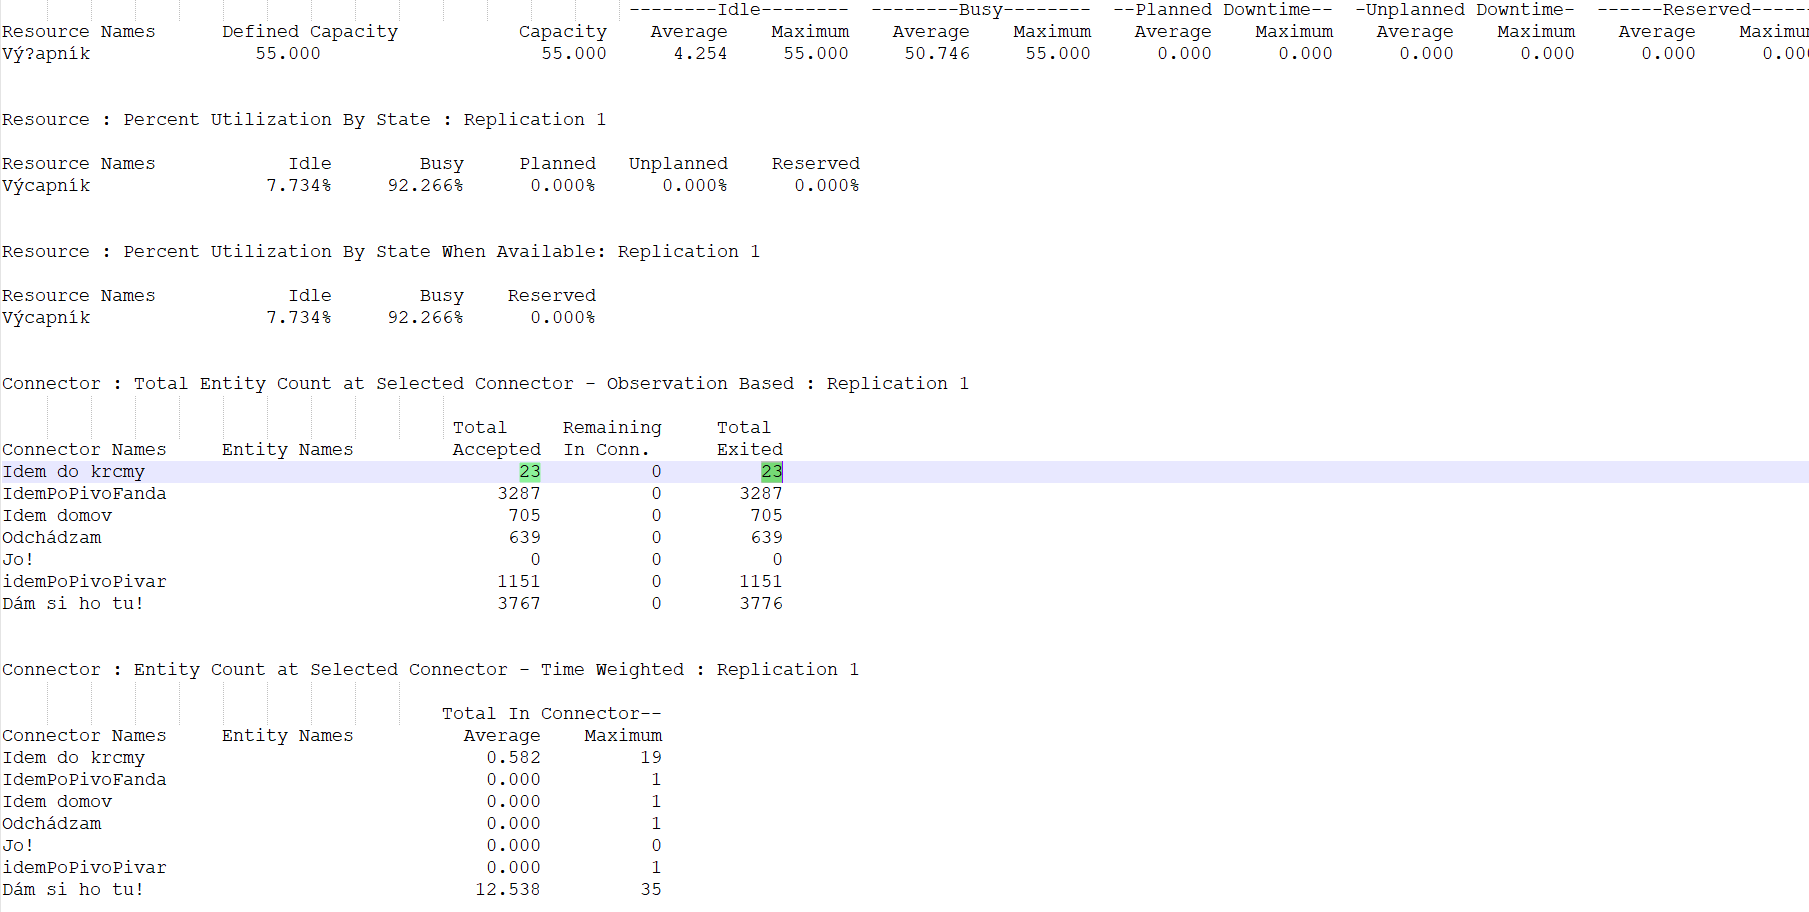Image resolution: width=1809 pixels, height=912 pixels.
Task: Select the 'Odchádzam' connector row
Action: point(52,537)
